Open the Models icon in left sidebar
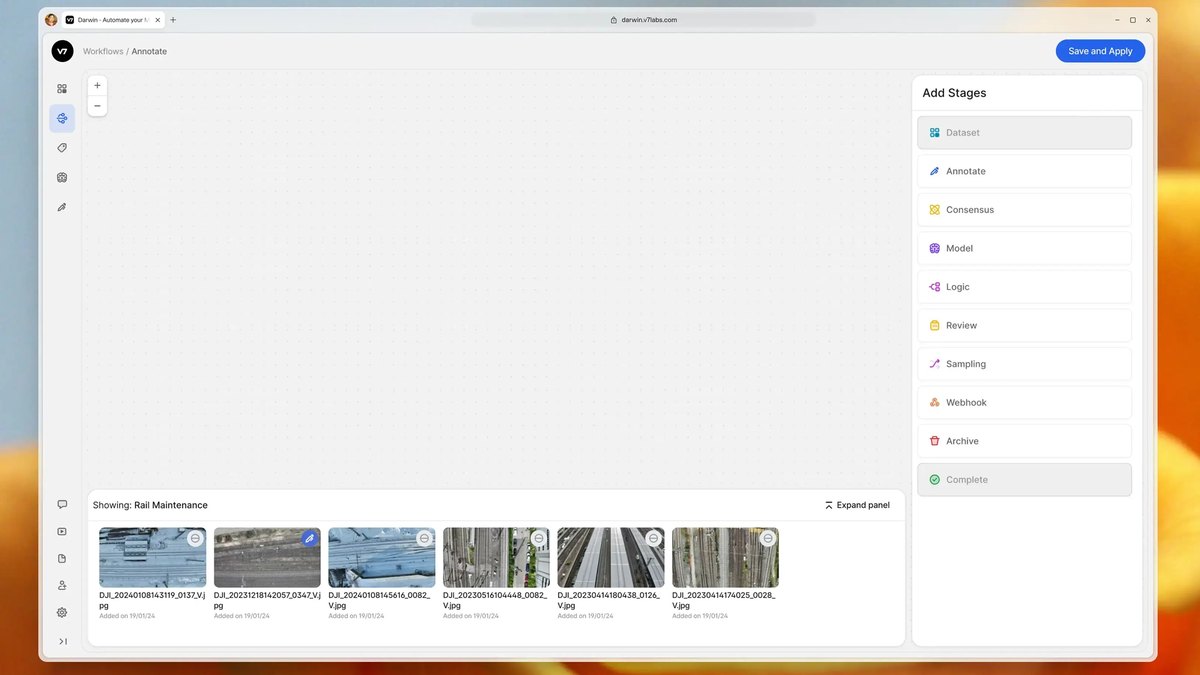The height and width of the screenshot is (675, 1200). pos(62,177)
